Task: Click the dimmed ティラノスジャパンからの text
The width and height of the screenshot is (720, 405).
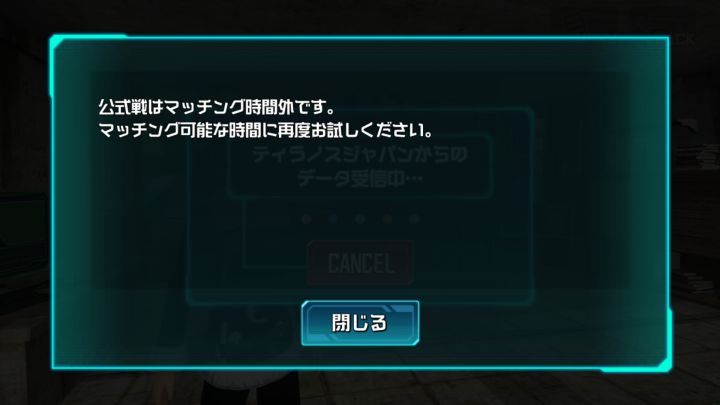Action: [x=360, y=154]
